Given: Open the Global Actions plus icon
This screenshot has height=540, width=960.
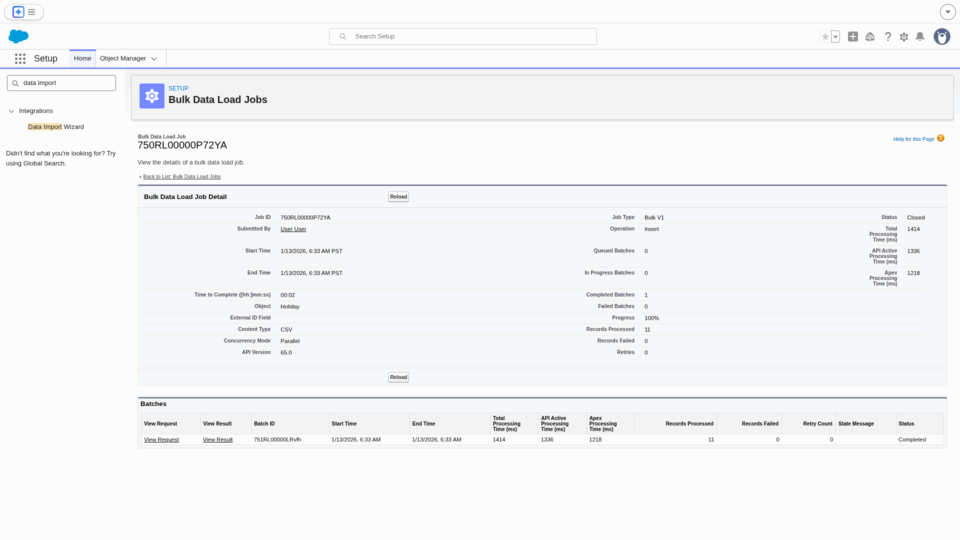Looking at the screenshot, I should [x=853, y=36].
